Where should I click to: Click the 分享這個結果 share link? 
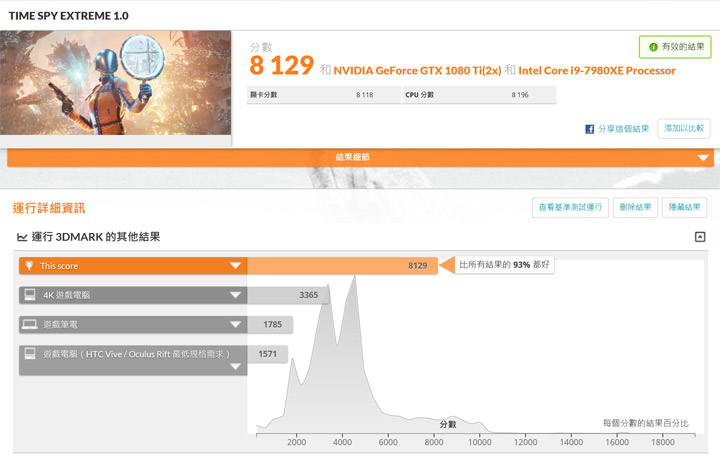[x=623, y=129]
